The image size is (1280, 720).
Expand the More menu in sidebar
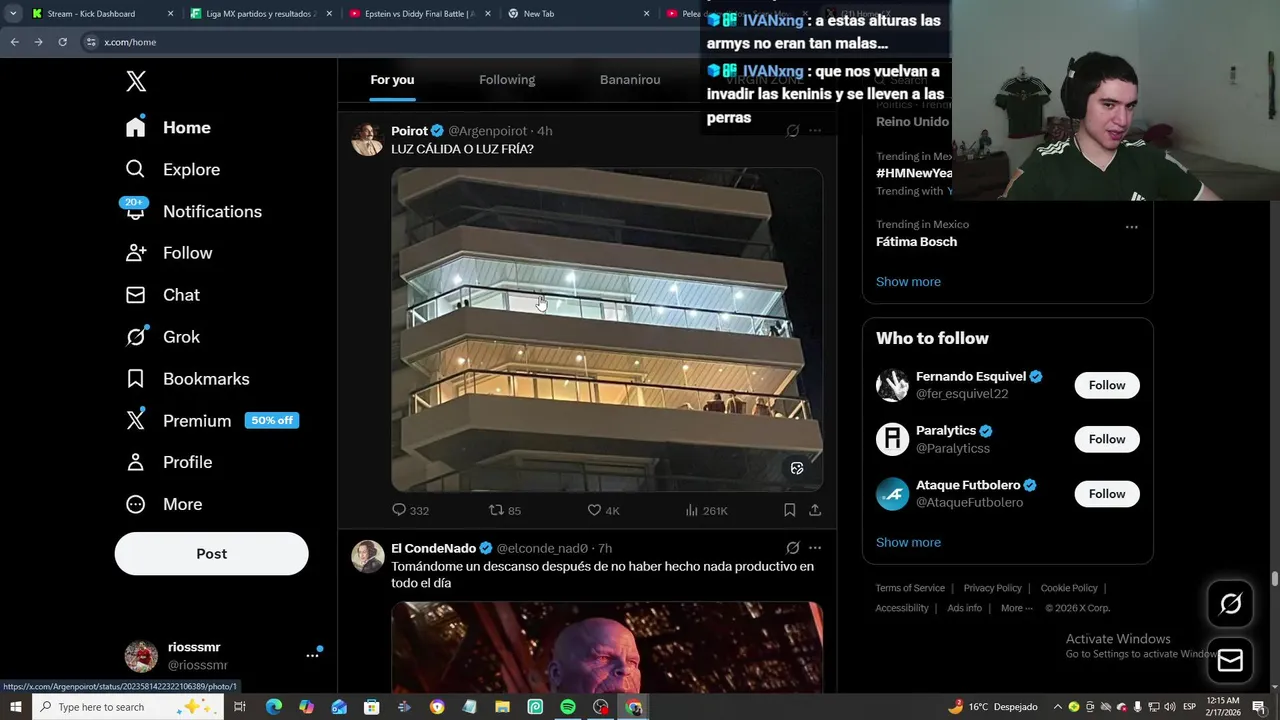point(164,504)
